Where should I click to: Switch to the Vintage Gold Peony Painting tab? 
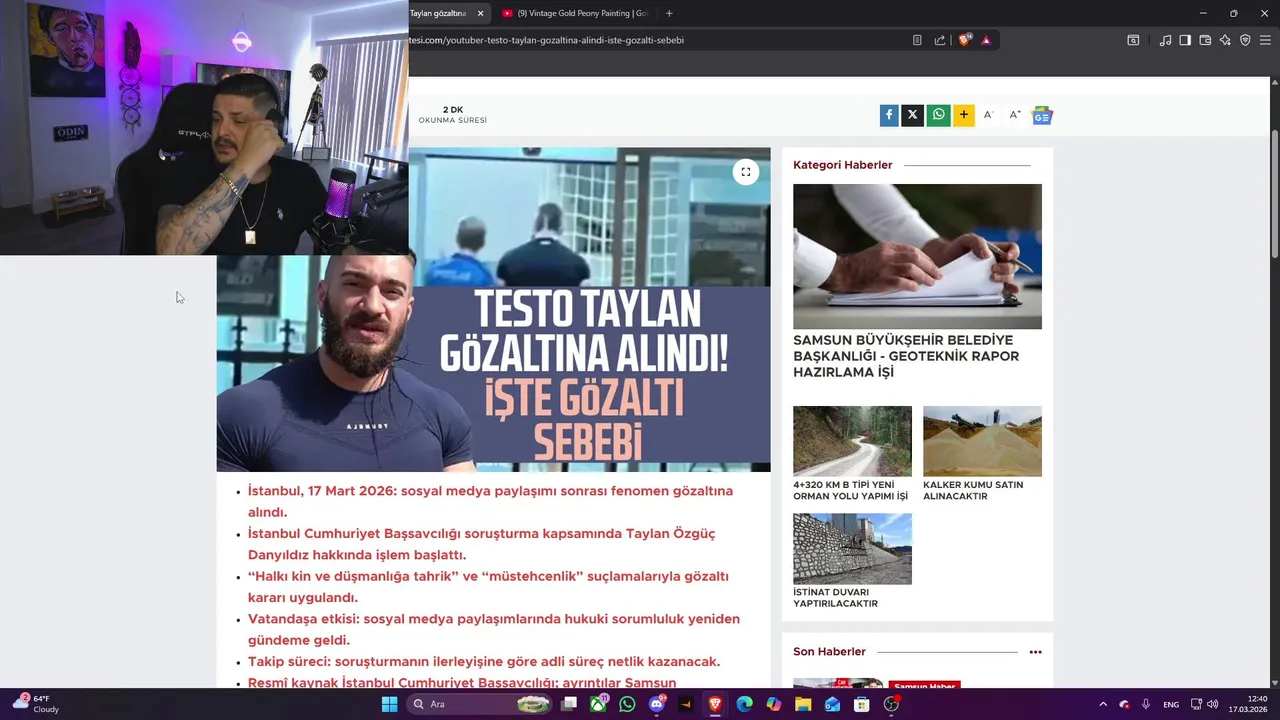[x=575, y=13]
